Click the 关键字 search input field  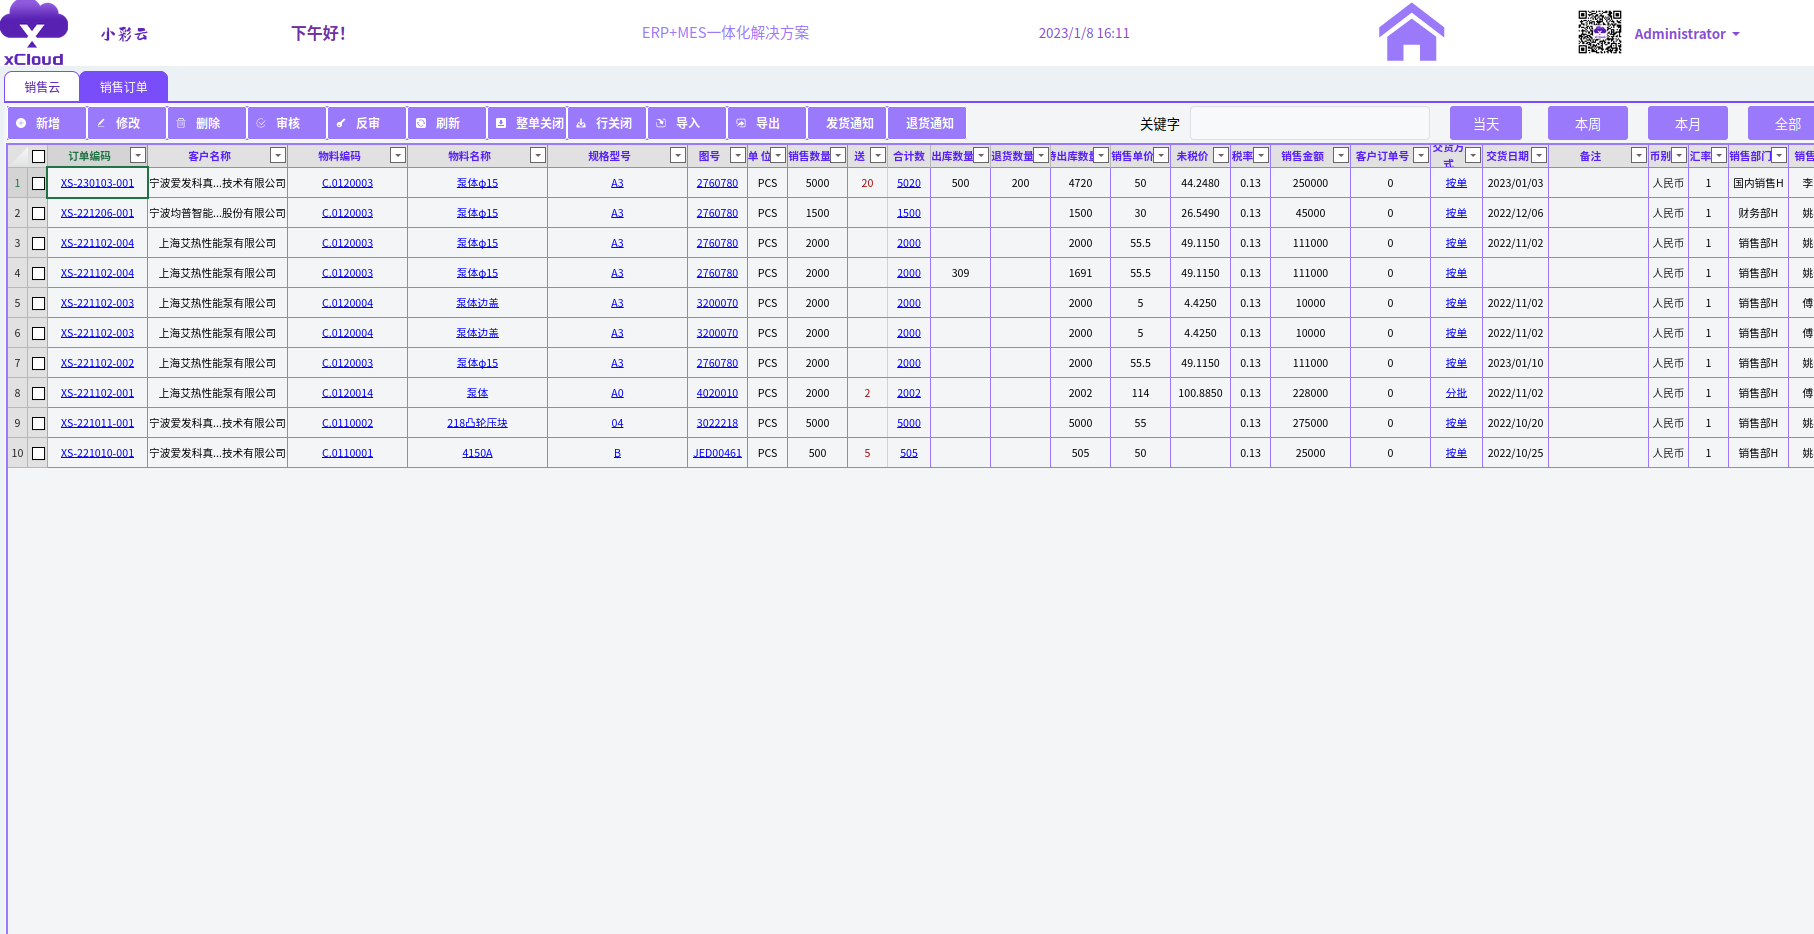(1310, 123)
